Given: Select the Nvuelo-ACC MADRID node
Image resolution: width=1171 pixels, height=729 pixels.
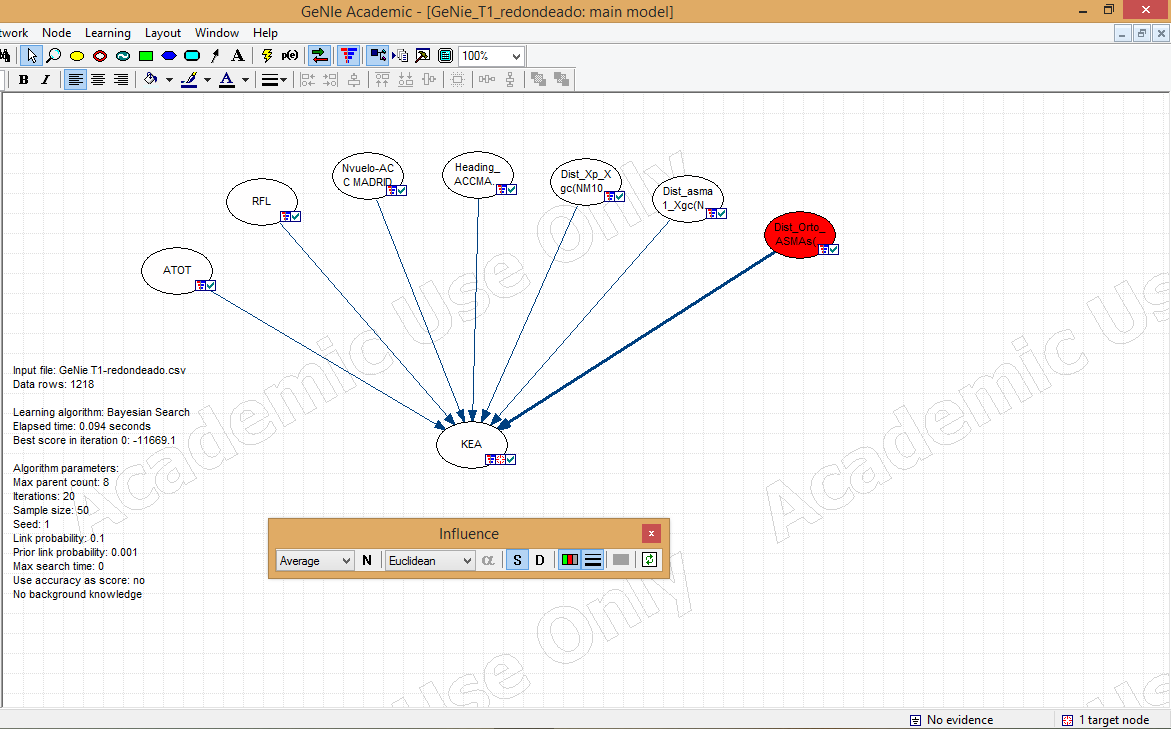Looking at the screenshot, I should point(367,175).
